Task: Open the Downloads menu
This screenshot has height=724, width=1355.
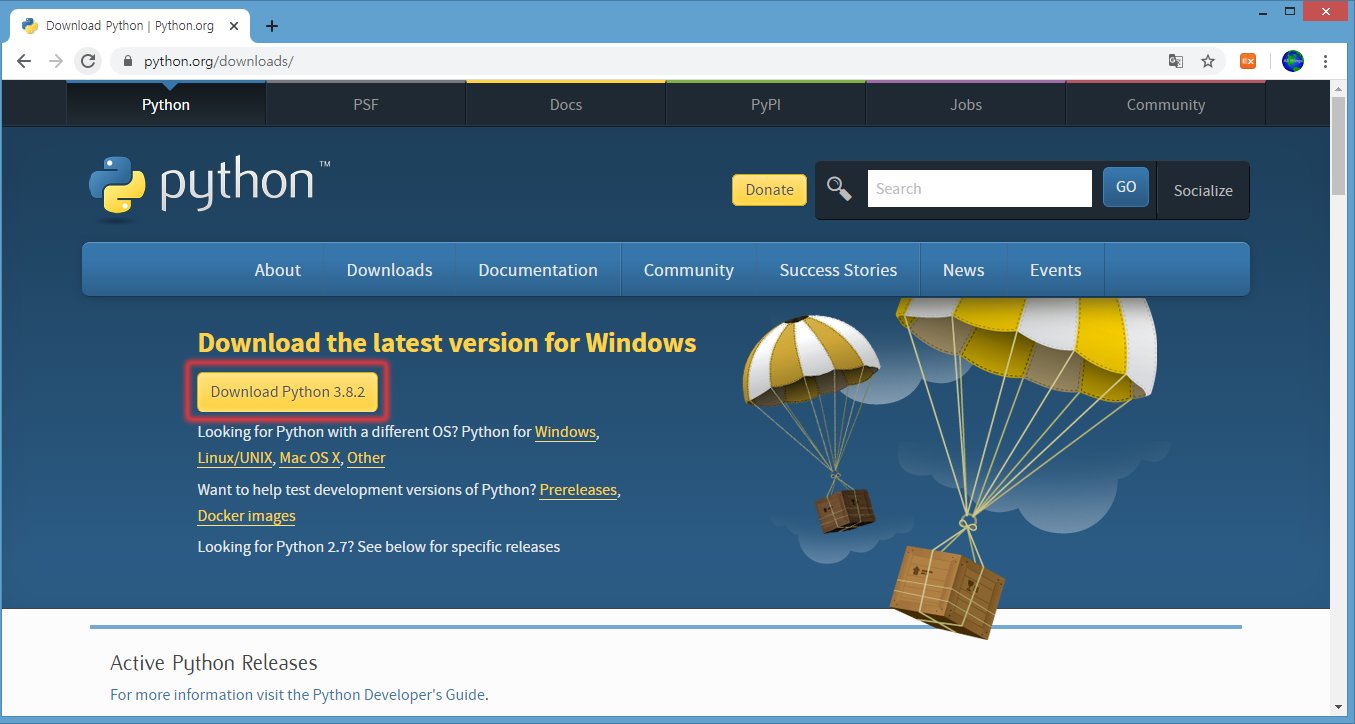Action: (x=390, y=270)
